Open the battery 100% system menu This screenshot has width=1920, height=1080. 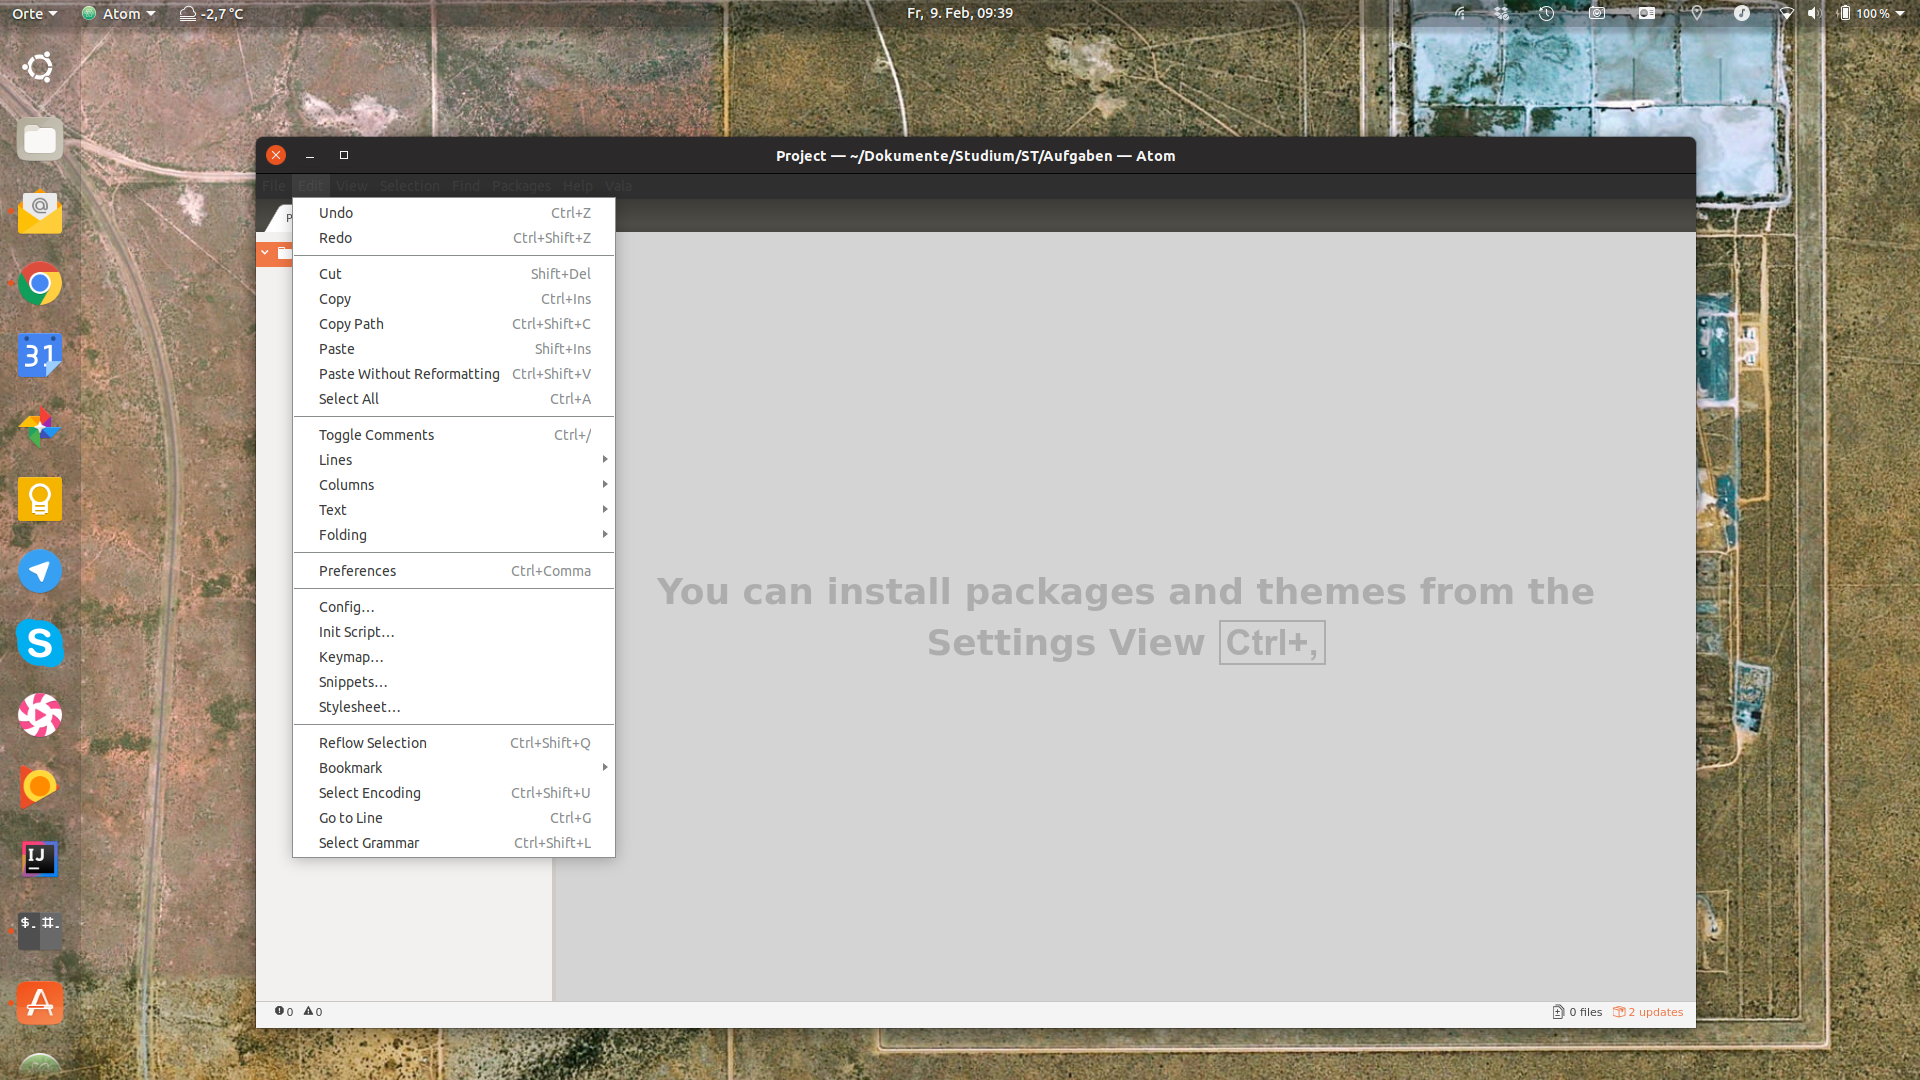pos(1871,13)
